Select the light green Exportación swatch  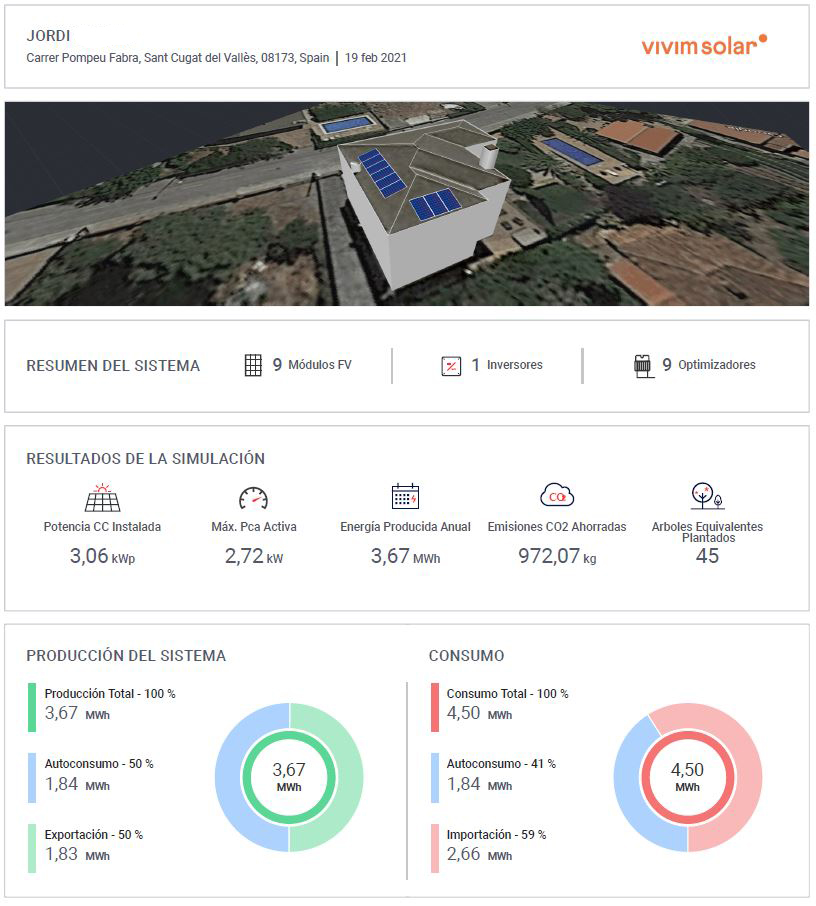[32, 847]
